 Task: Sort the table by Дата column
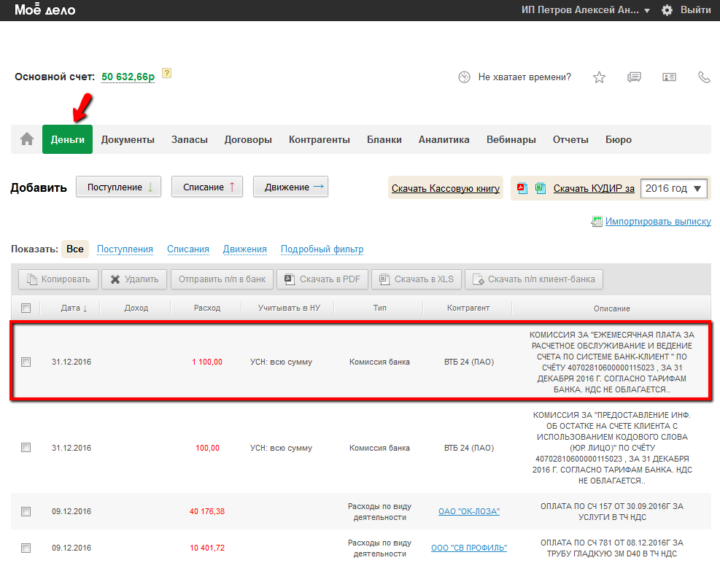(73, 308)
